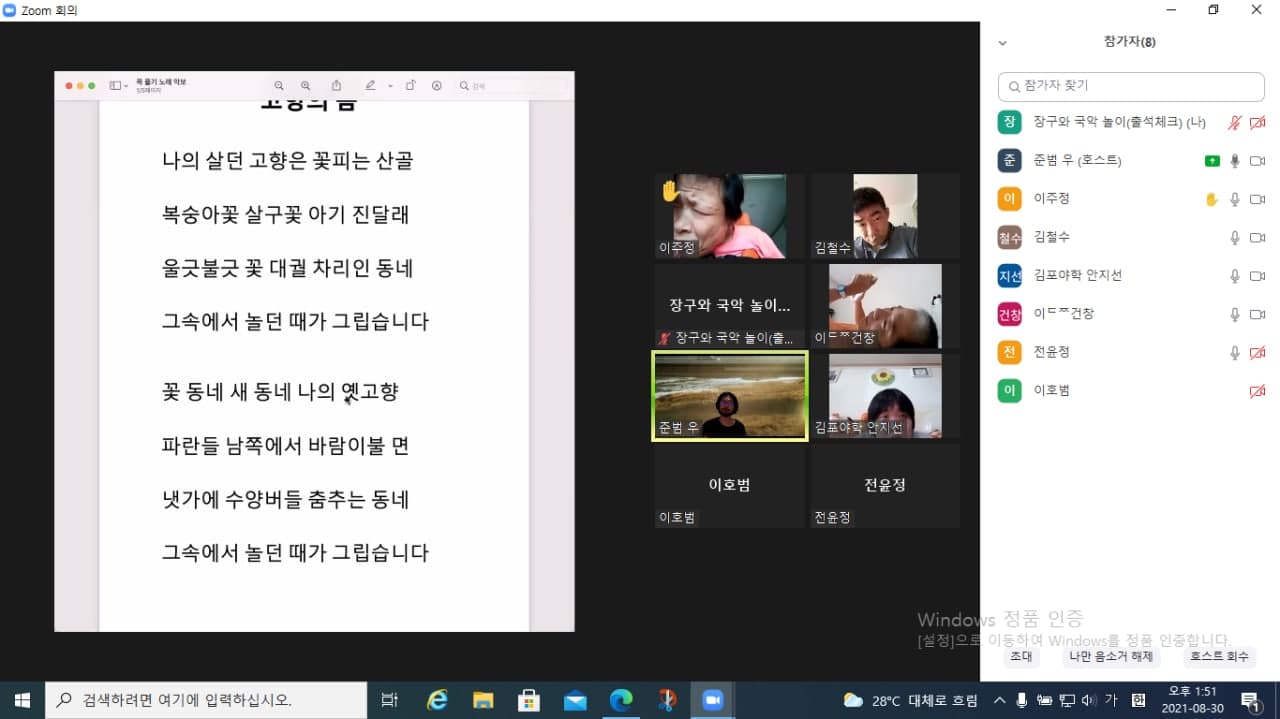
Task: Open File Explorer from taskbar
Action: click(483, 700)
